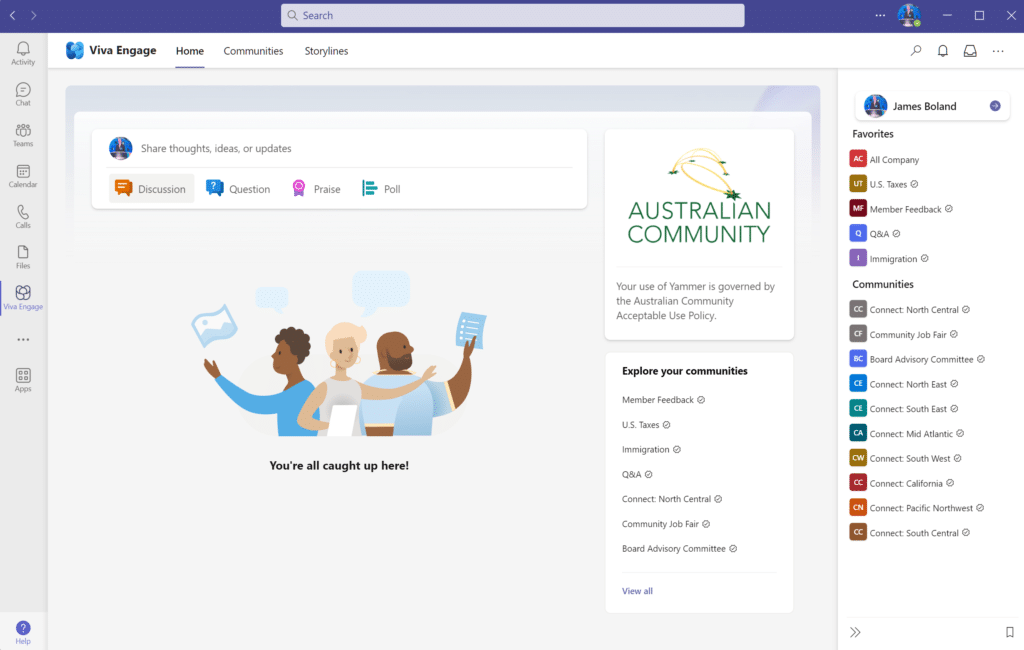The image size is (1024, 650).
Task: Switch to the Home tab
Action: 189,51
